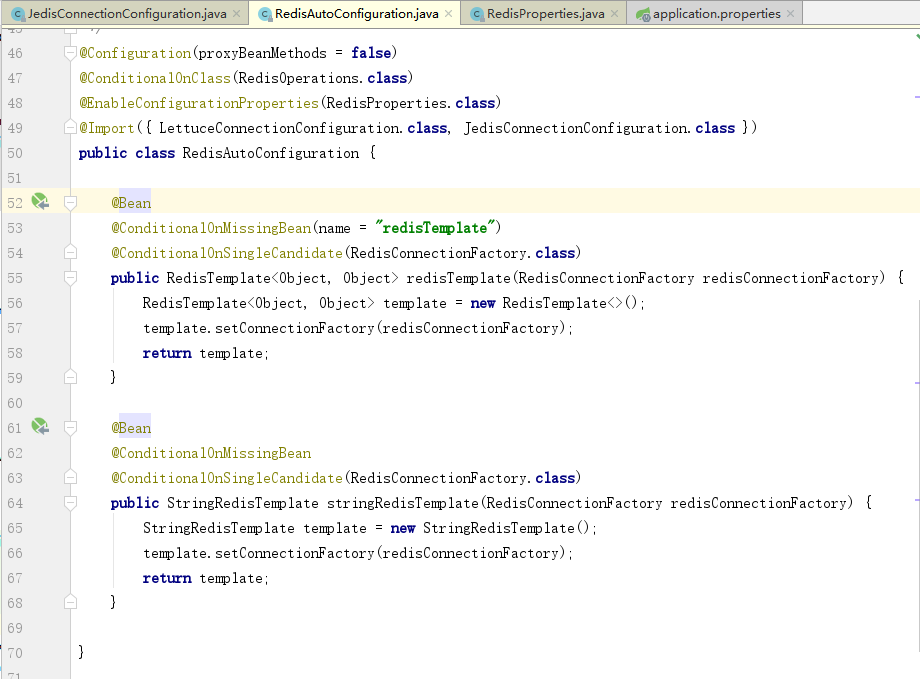920x679 pixels.
Task: Click the "redisTemplate" string literal
Action: click(435, 228)
